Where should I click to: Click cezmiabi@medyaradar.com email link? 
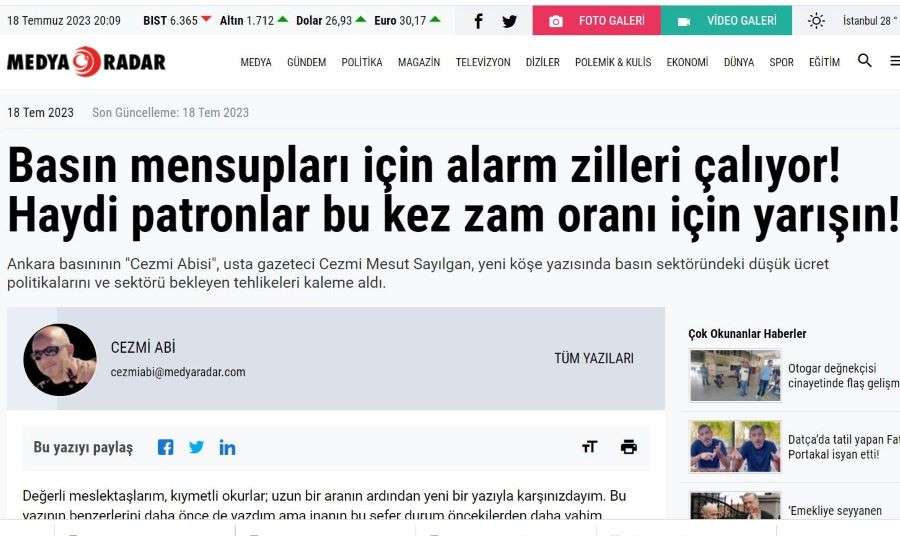pos(178,372)
